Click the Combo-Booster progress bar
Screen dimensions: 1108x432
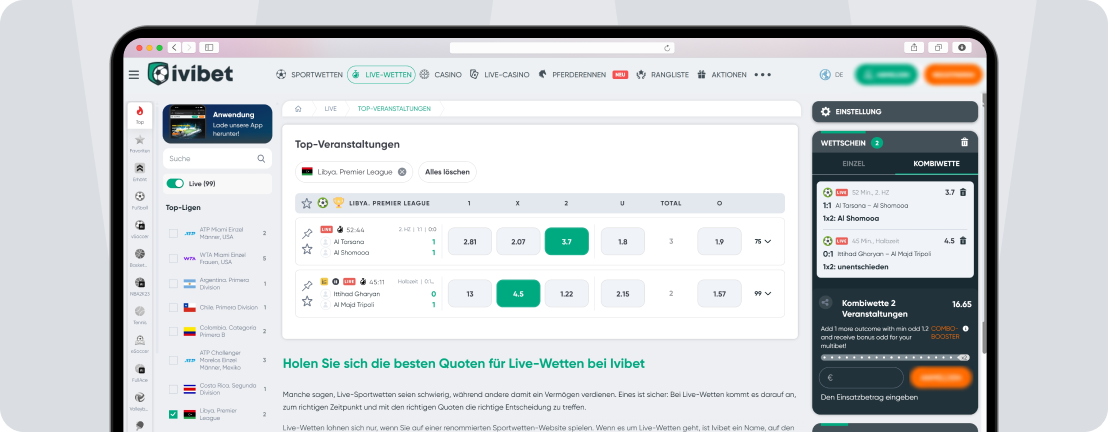[895, 358]
